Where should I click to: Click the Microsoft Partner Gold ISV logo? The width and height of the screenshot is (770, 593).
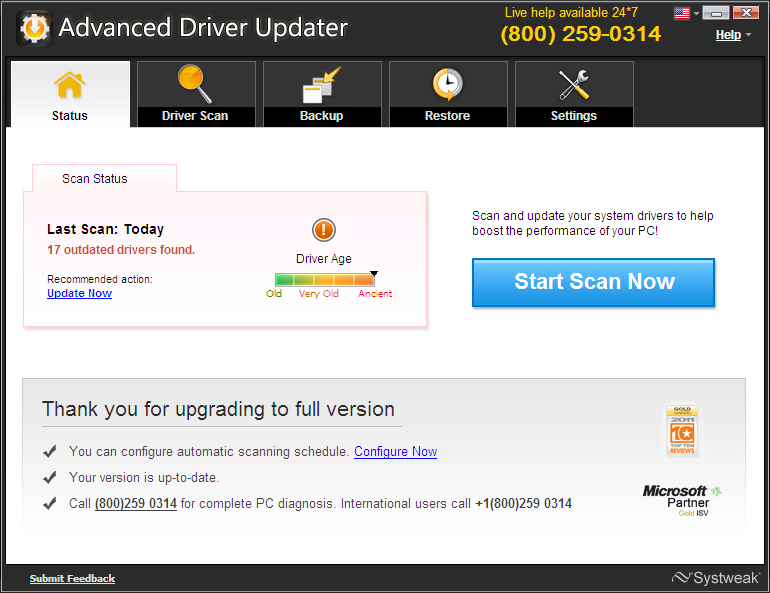682,500
